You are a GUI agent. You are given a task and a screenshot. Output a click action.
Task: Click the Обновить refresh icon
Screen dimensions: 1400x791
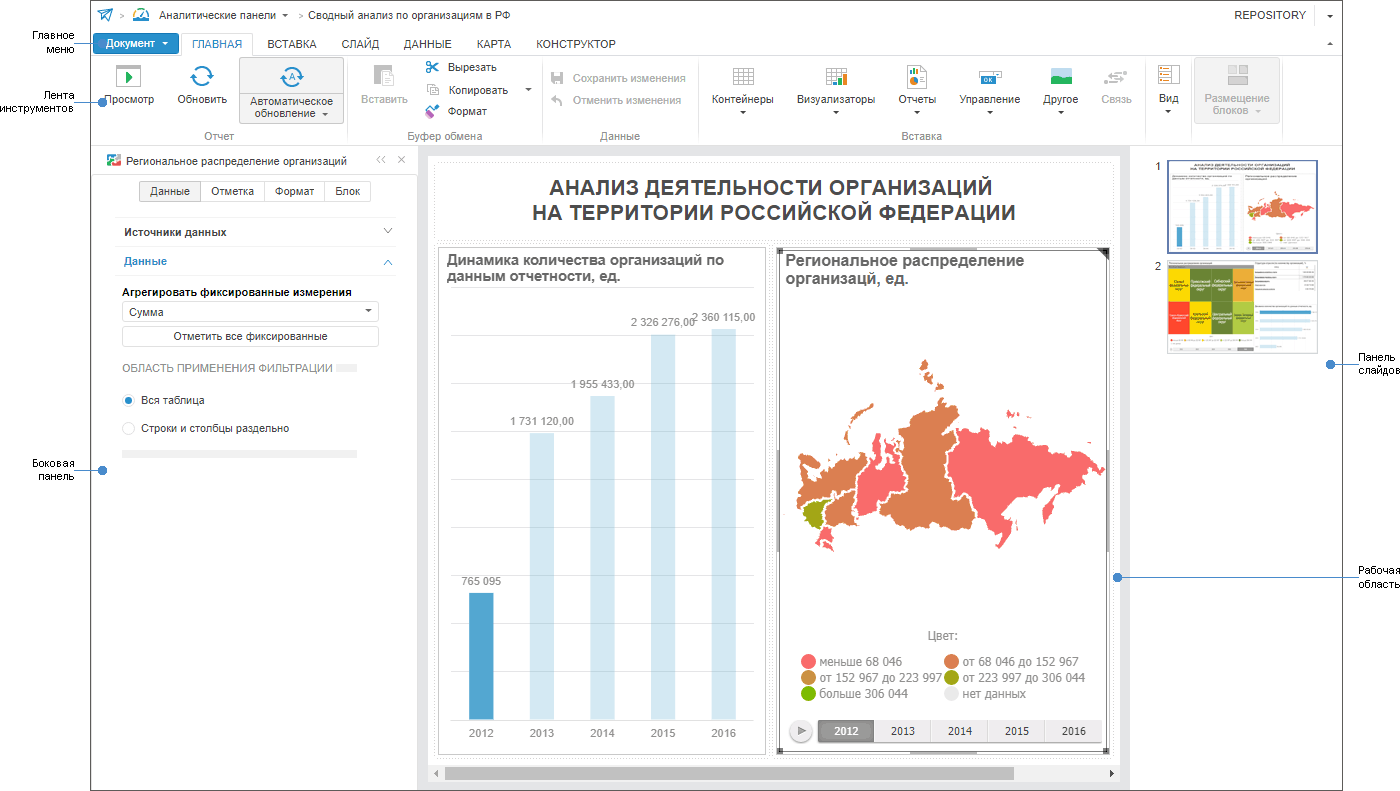pyautogui.click(x=201, y=85)
